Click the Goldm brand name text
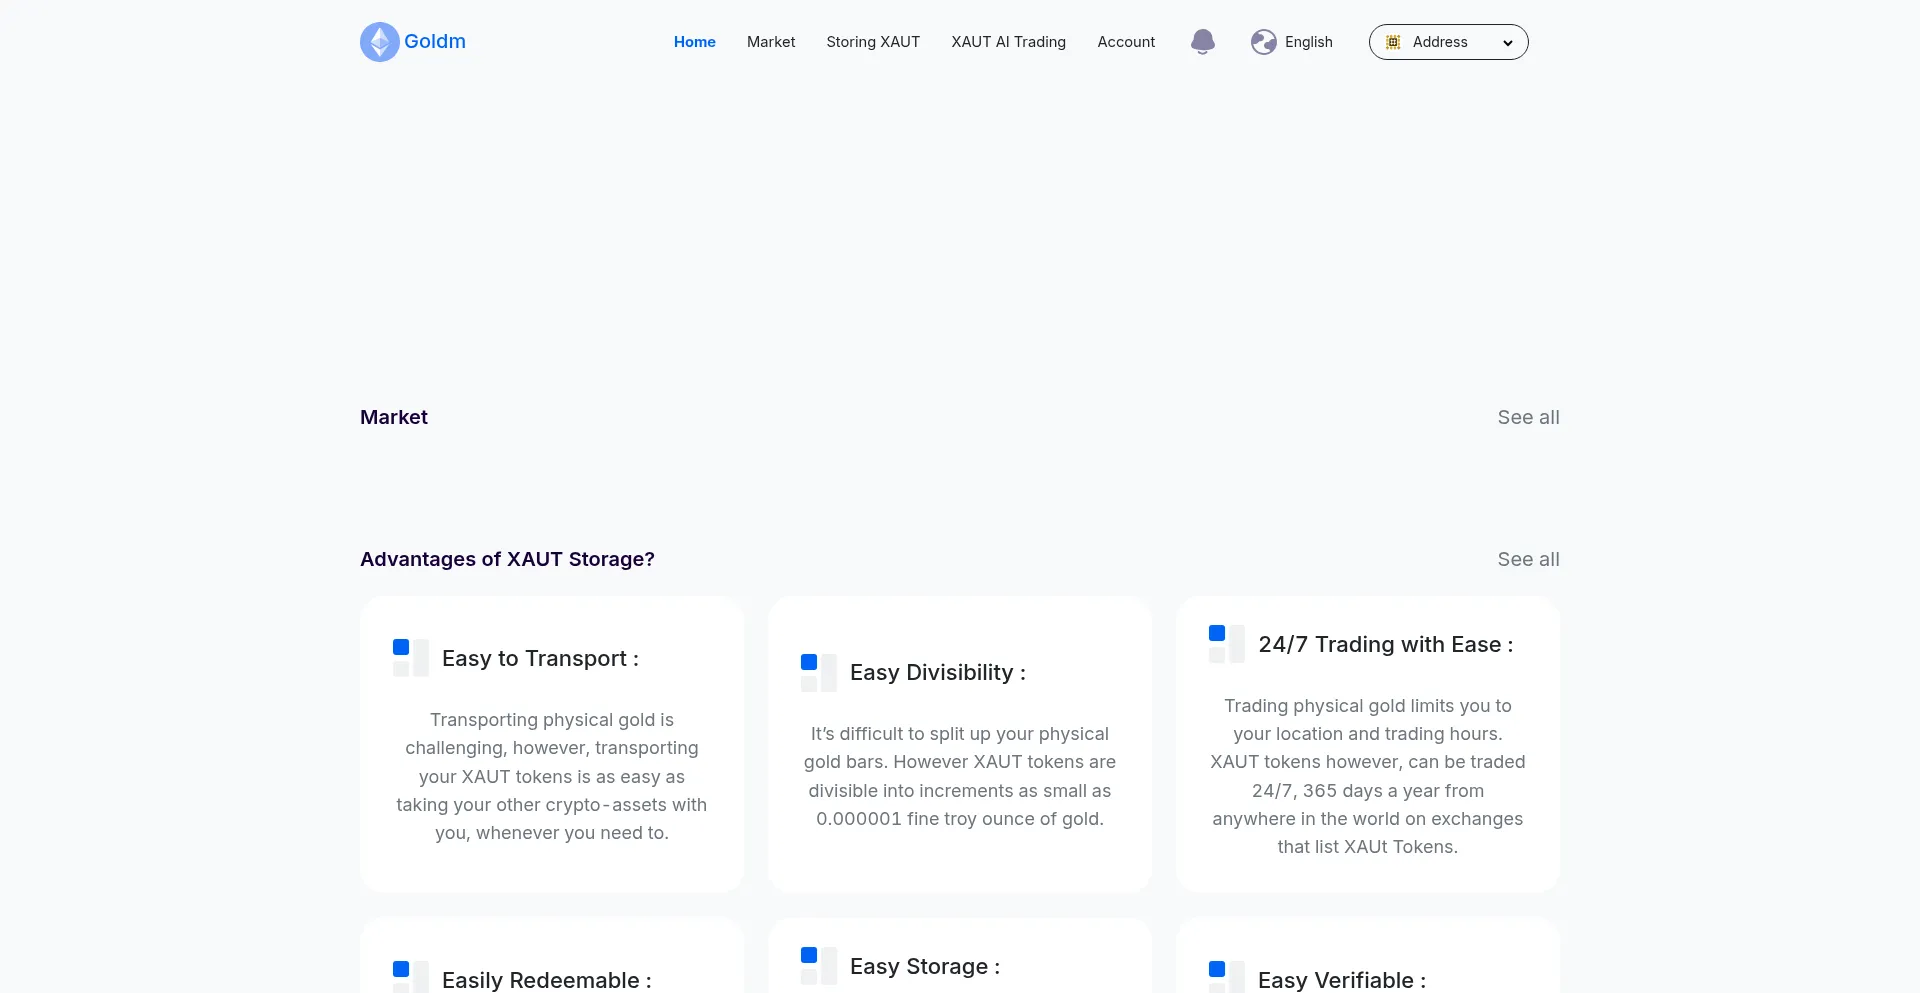The image size is (1920, 993). click(x=435, y=42)
